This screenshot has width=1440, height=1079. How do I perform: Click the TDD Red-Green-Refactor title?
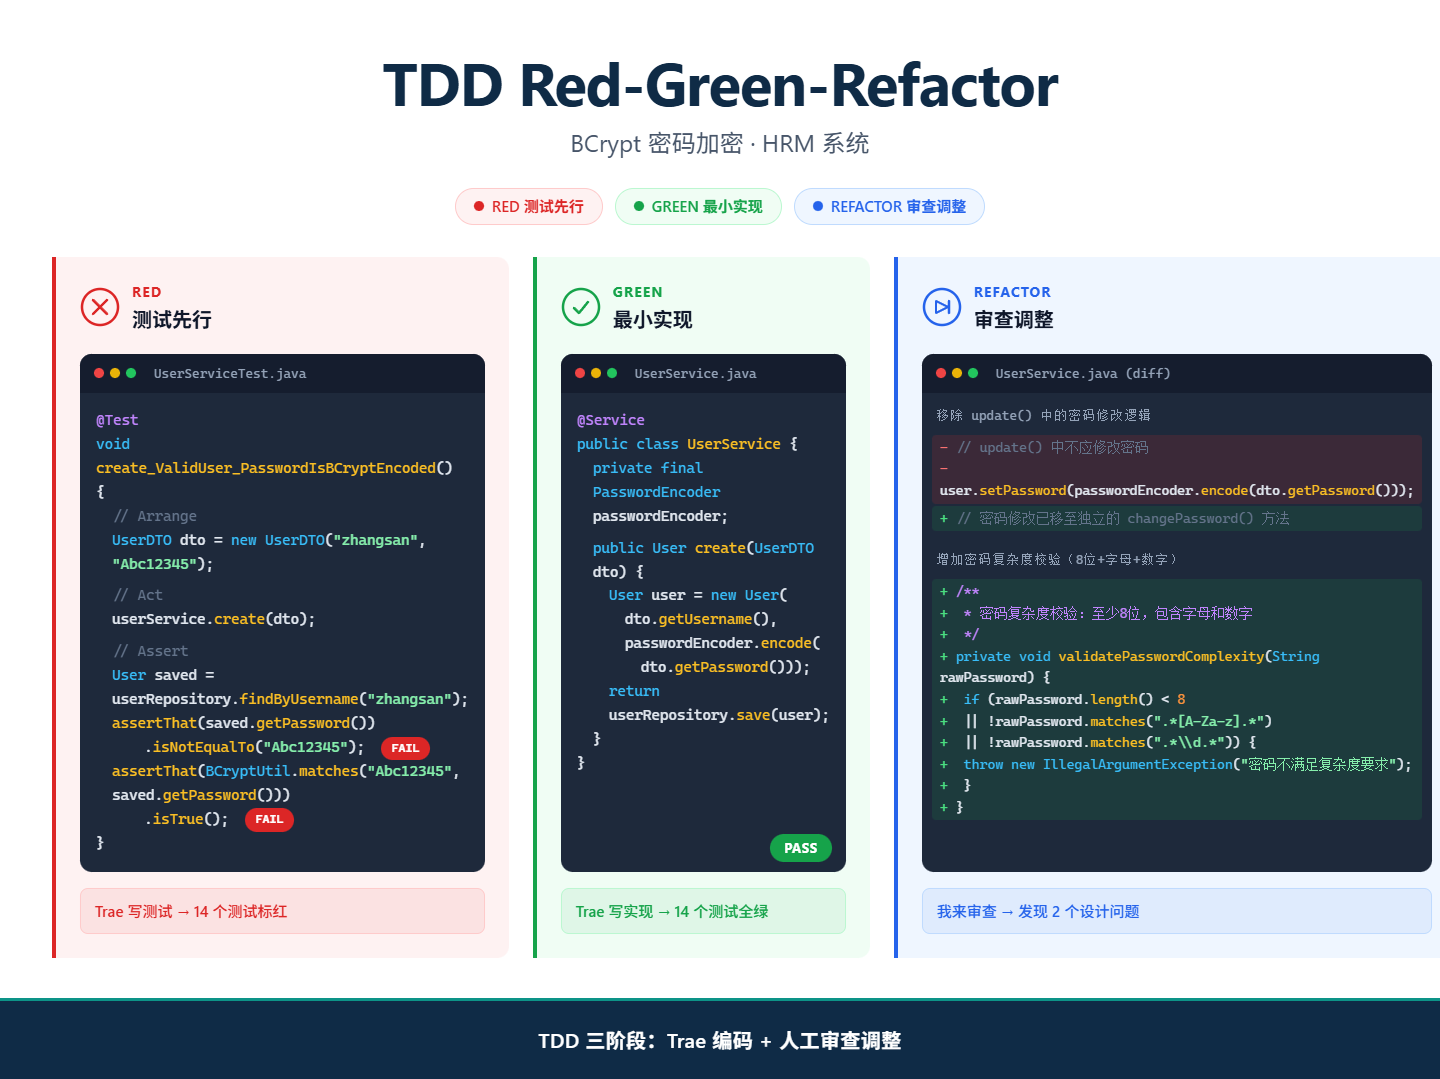coord(720,86)
